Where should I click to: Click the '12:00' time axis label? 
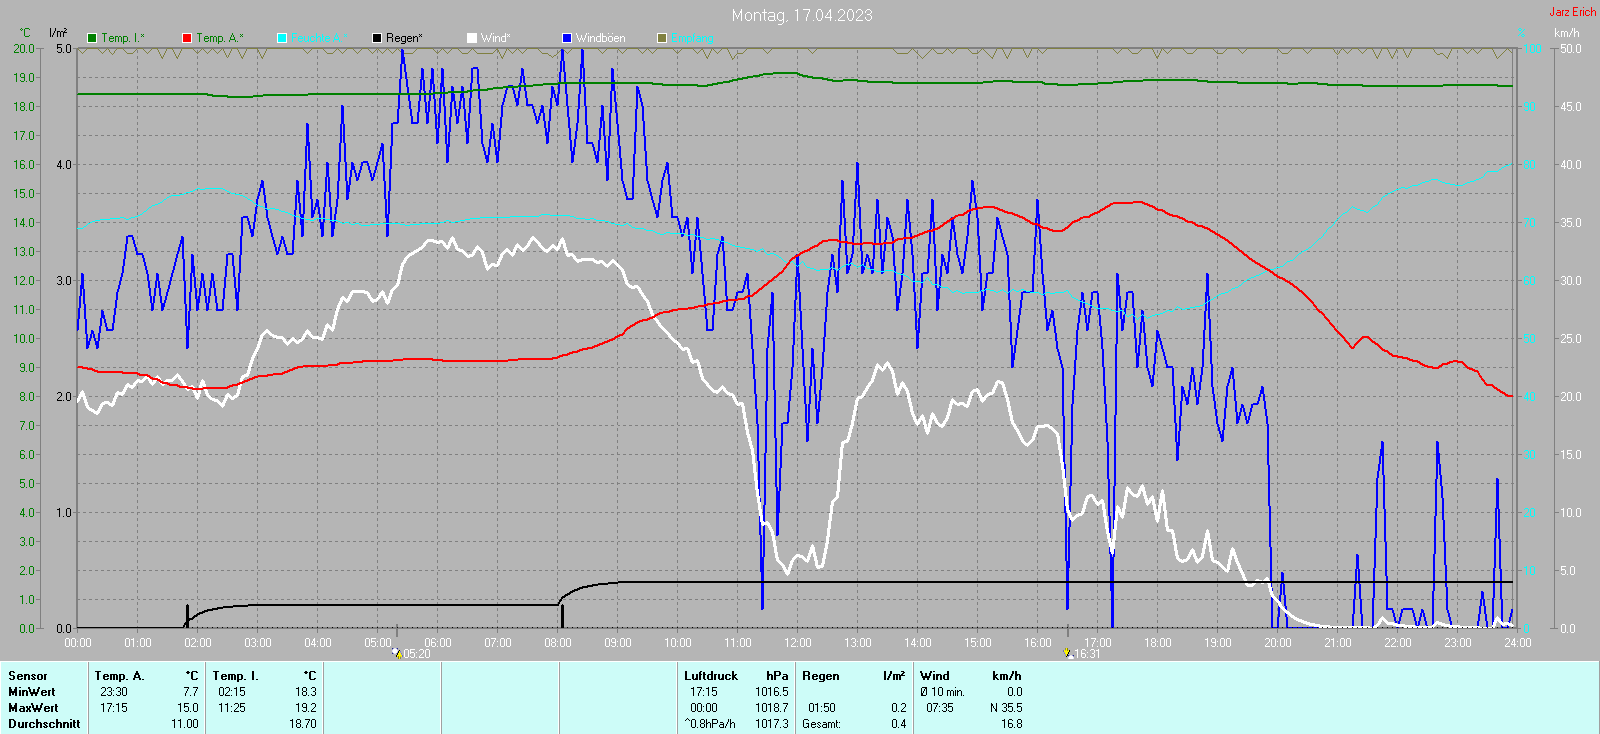coord(798,643)
